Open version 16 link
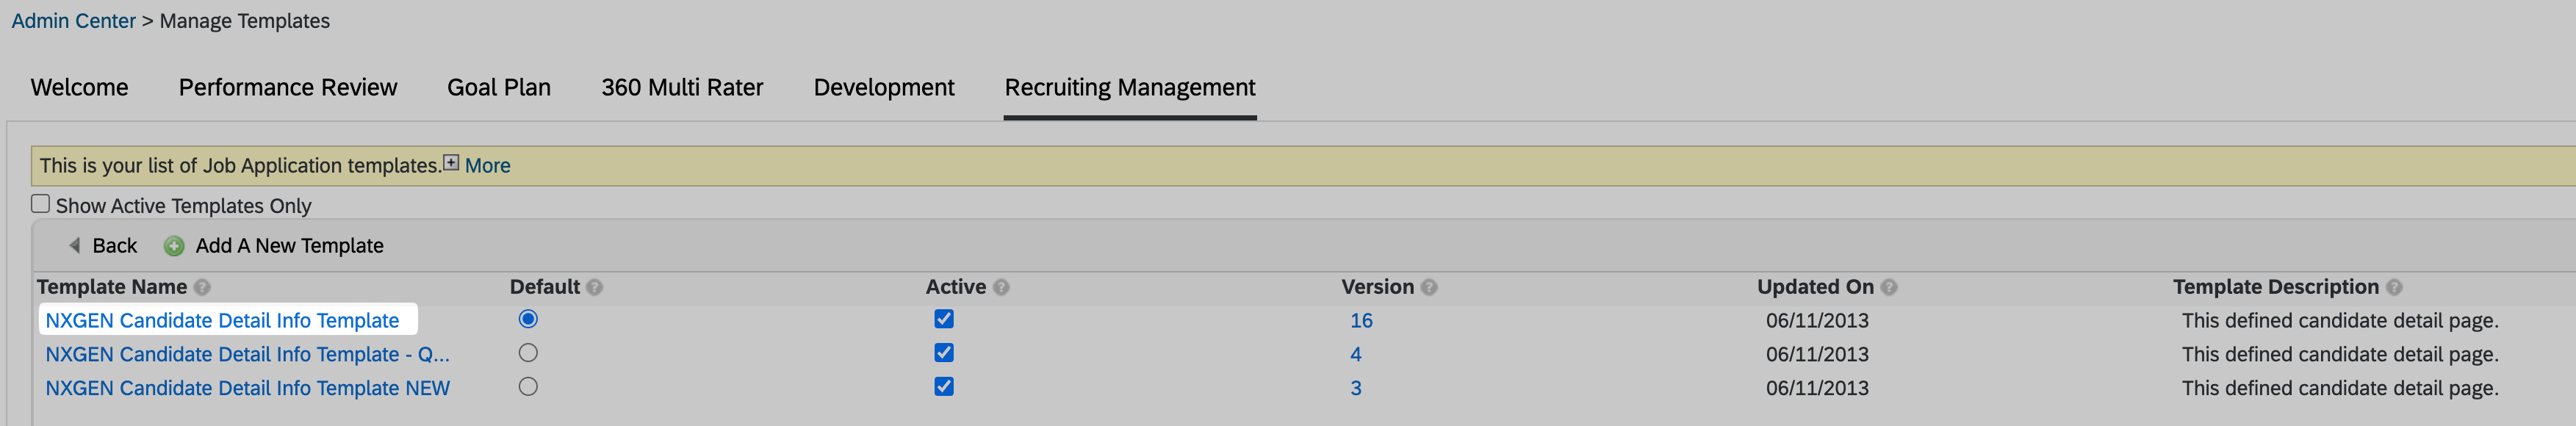Image resolution: width=2576 pixels, height=426 pixels. click(x=1361, y=321)
